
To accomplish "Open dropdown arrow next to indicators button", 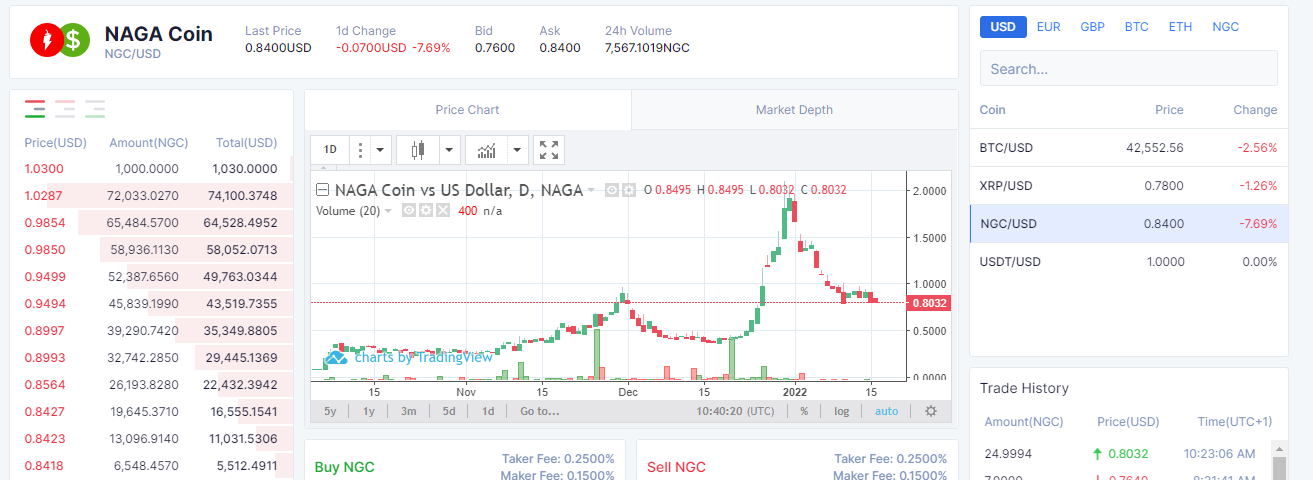I will (517, 150).
